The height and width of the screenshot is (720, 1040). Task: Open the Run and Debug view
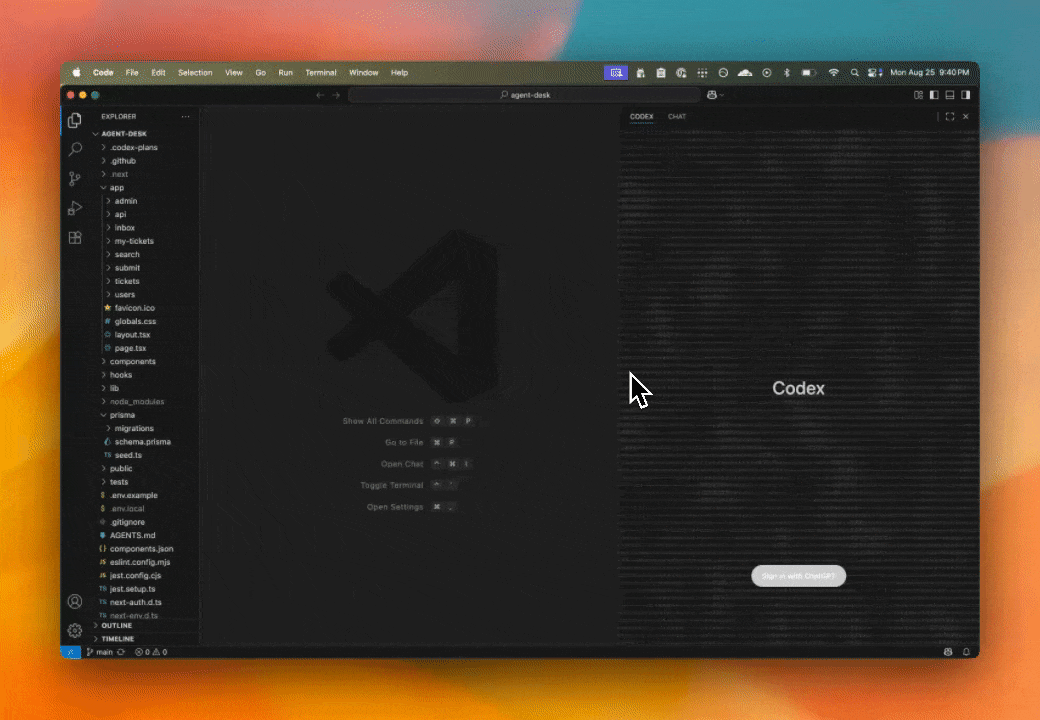(x=75, y=208)
